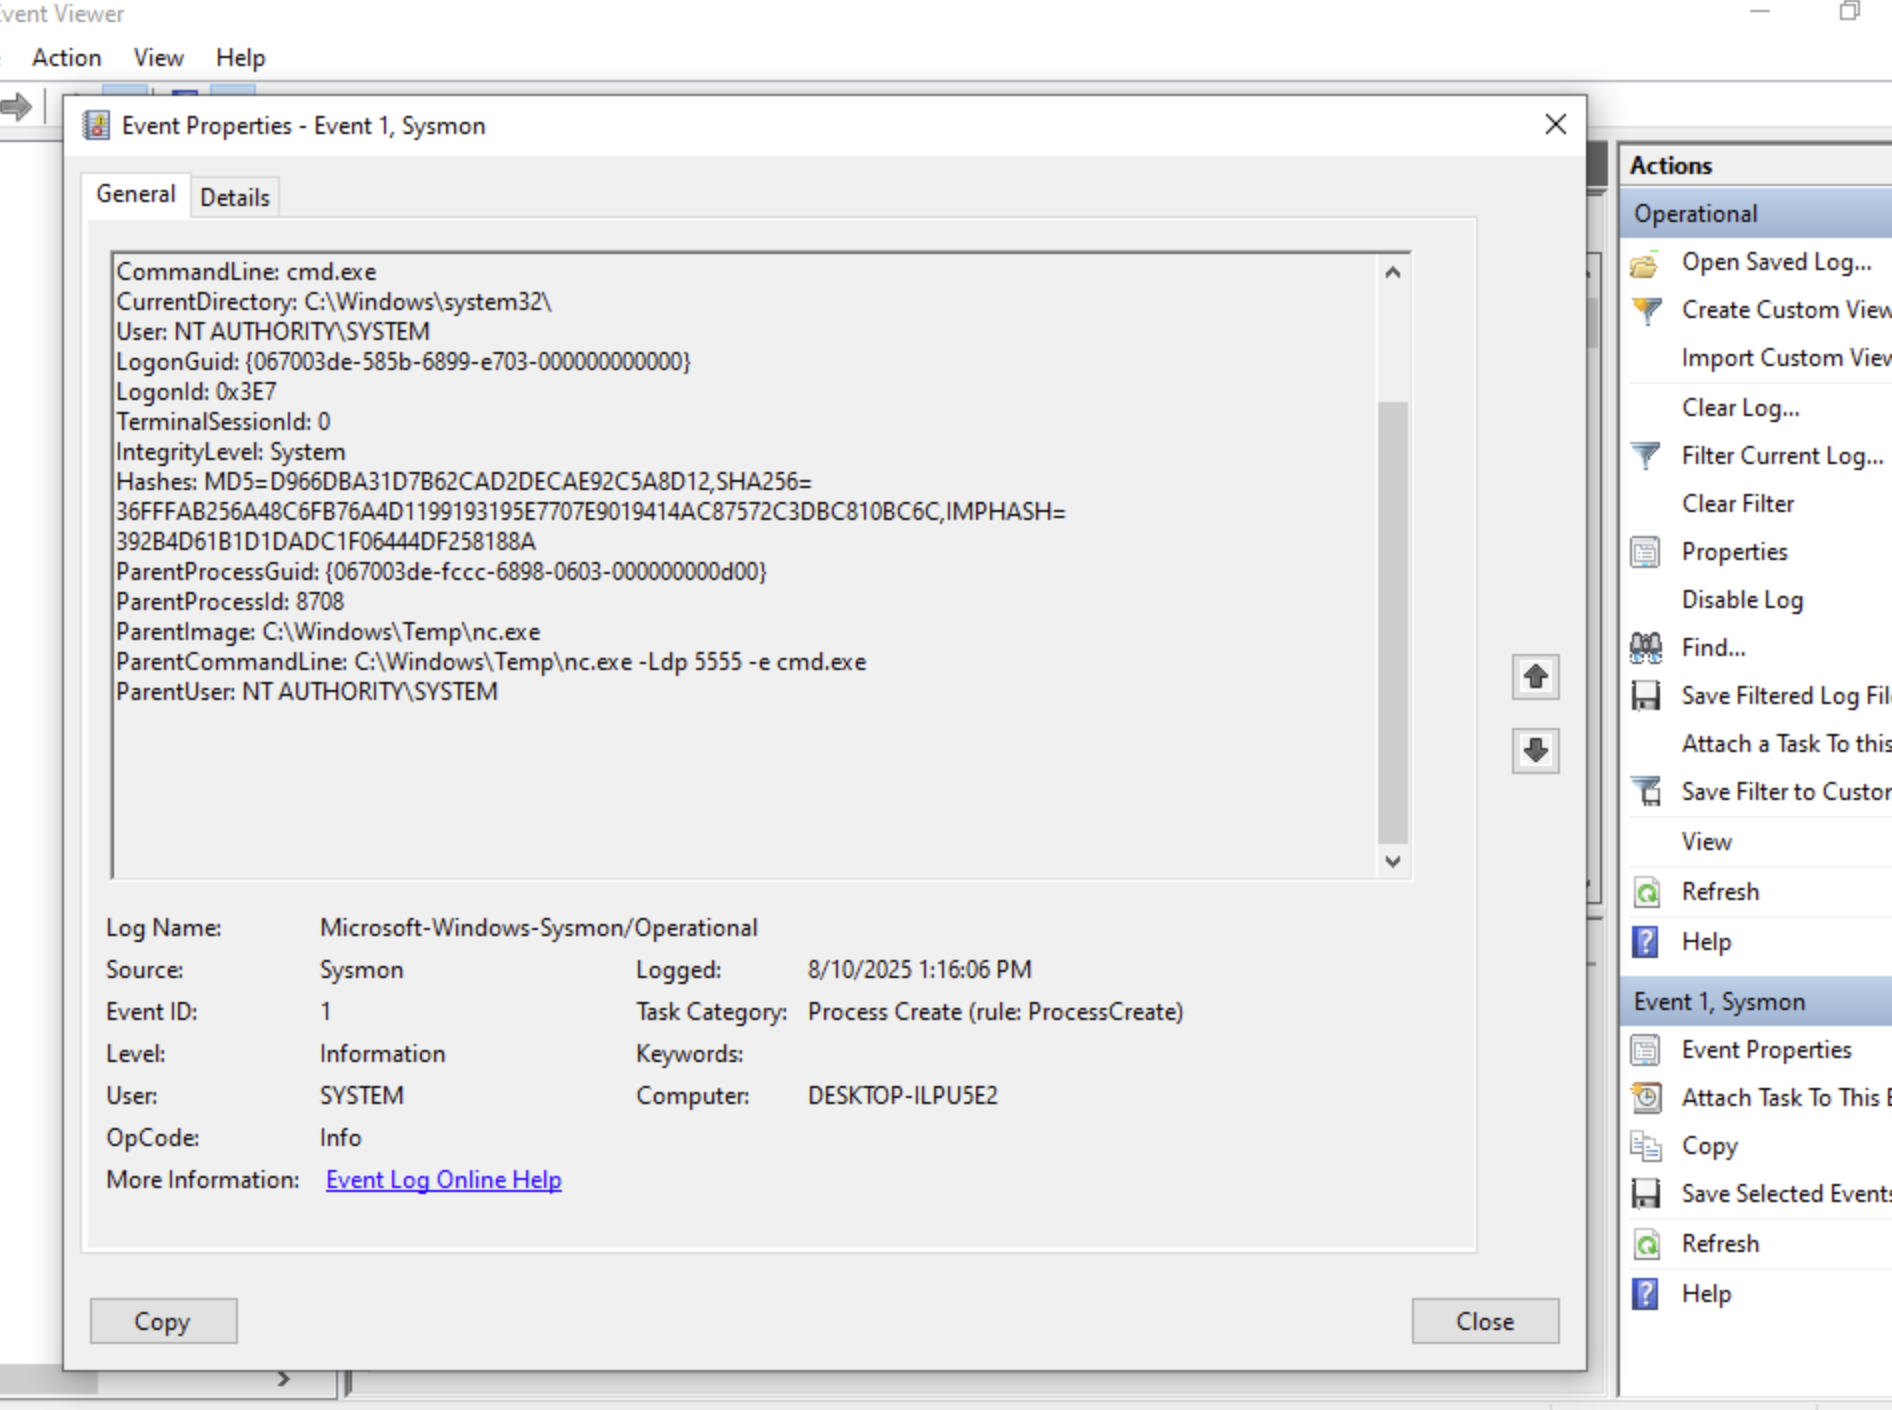Click the IntegrityLevel: System line
This screenshot has width=1892, height=1410.
coord(231,452)
